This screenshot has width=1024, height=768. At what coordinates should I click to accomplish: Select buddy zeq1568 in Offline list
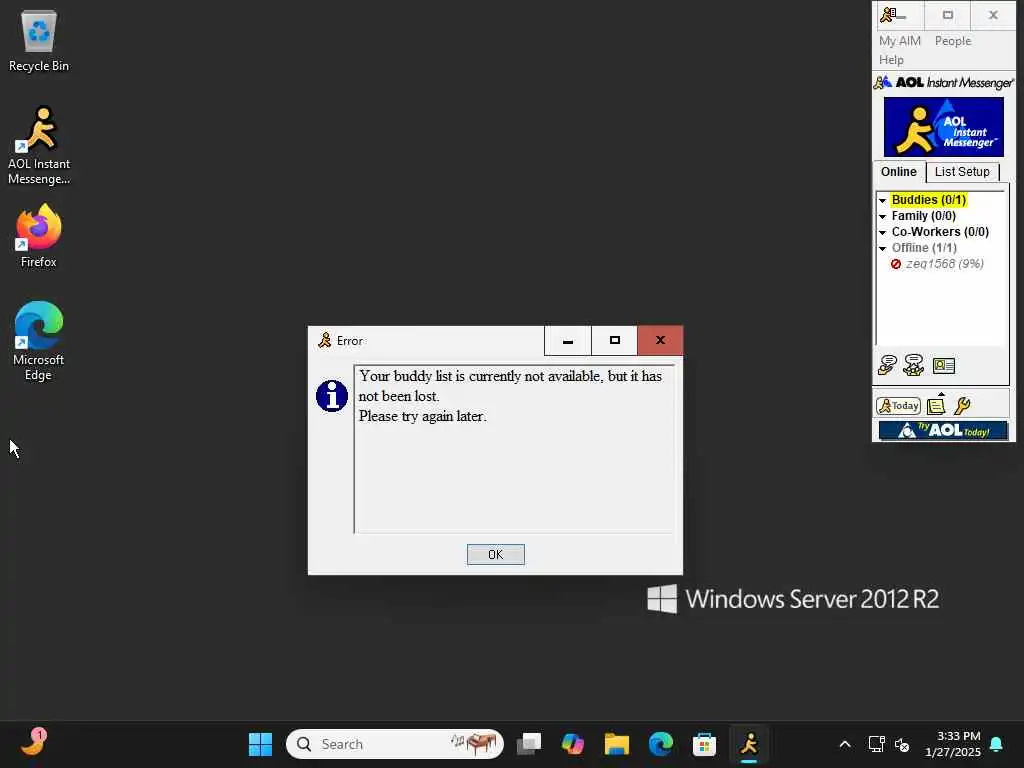point(944,264)
